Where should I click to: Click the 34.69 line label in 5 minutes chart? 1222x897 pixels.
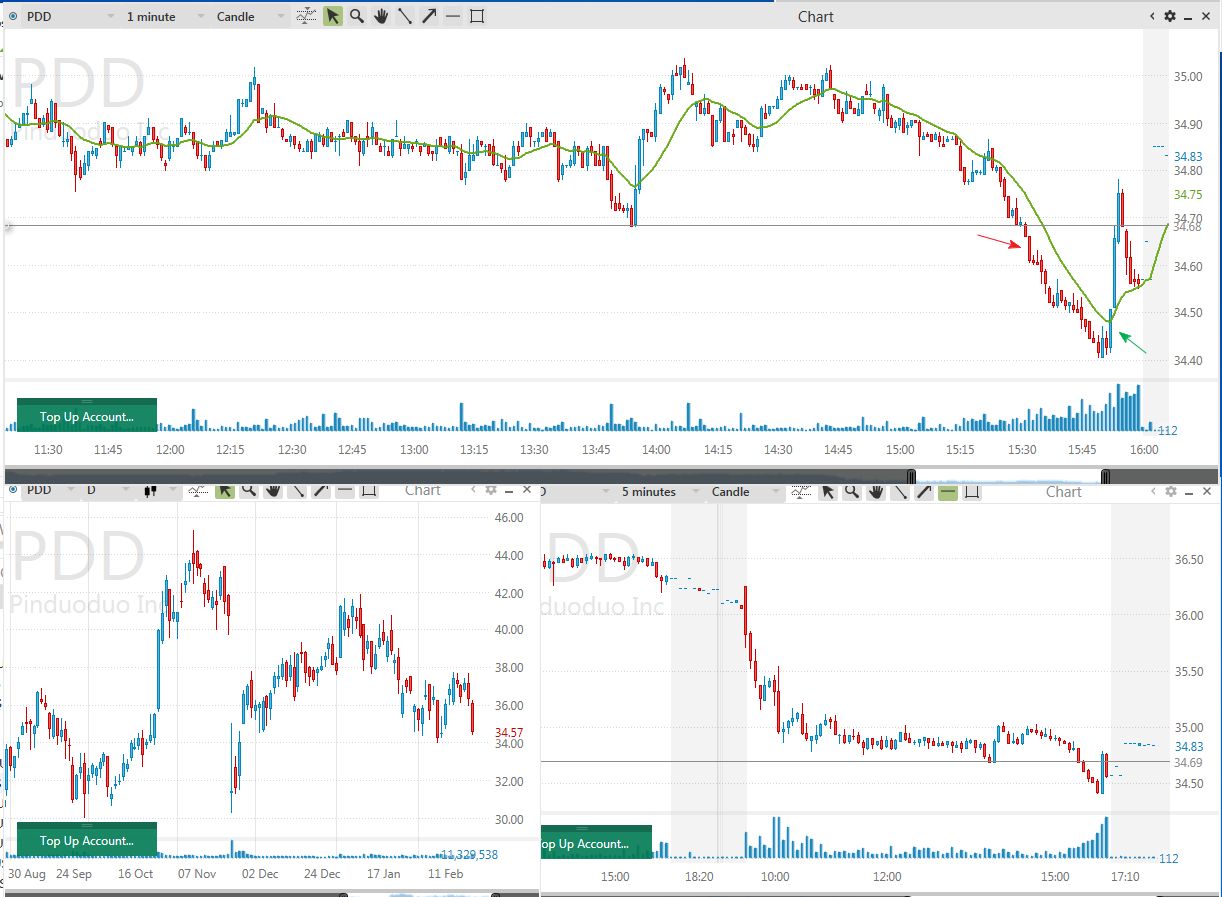[x=1188, y=763]
